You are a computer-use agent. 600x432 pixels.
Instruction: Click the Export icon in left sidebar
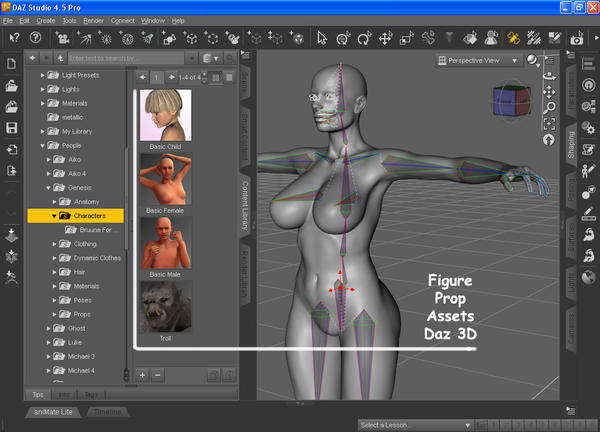click(11, 170)
